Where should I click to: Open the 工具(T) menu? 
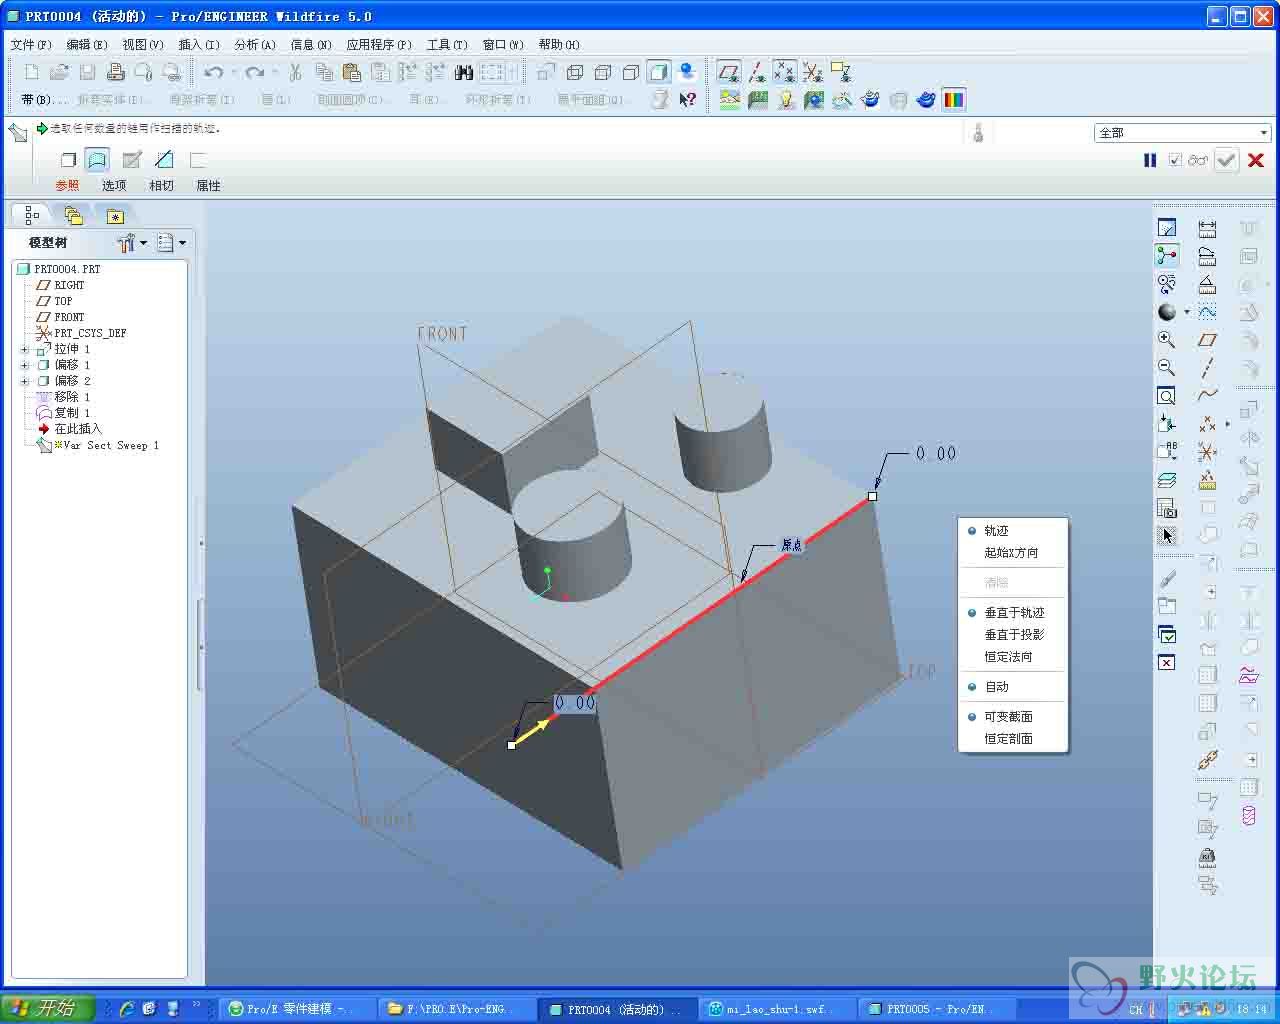[447, 44]
